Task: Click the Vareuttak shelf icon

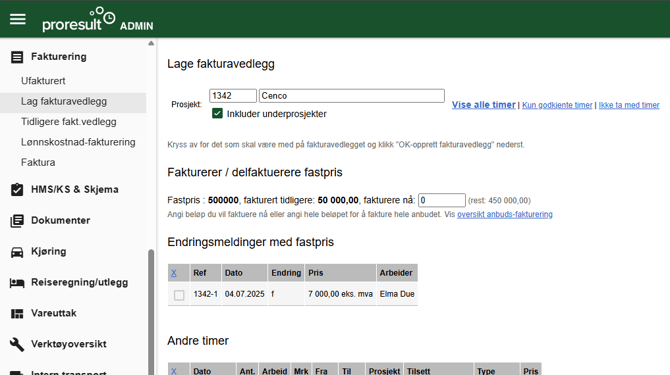Action: [17, 314]
